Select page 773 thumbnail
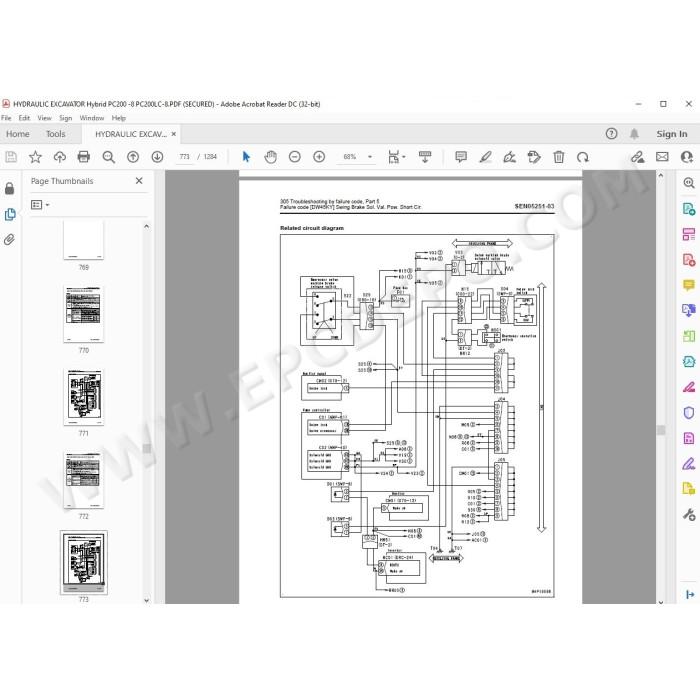This screenshot has width=700, height=700. tap(83, 562)
